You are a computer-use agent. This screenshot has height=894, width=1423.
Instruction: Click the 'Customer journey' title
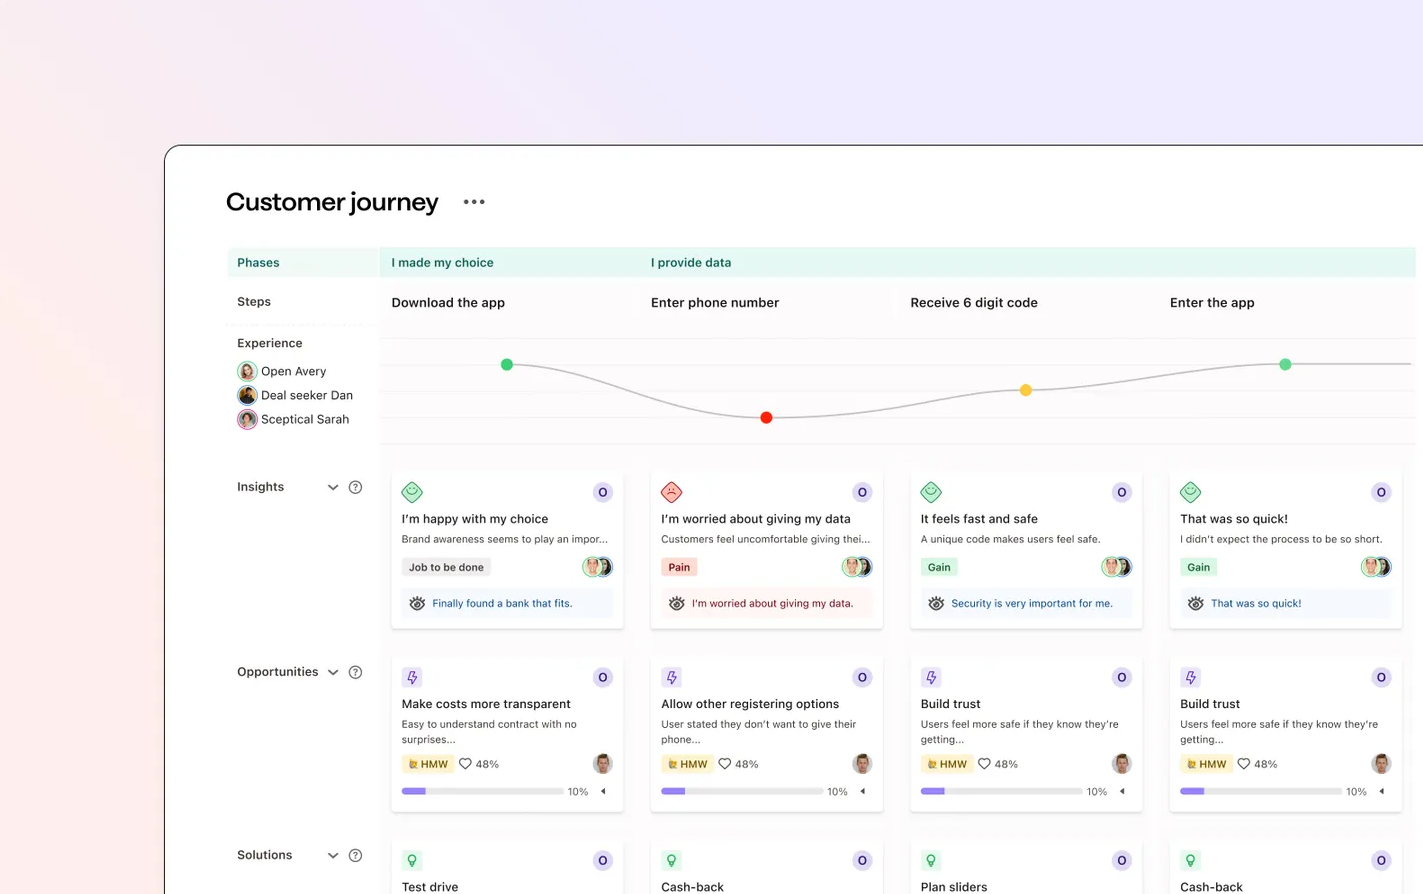[332, 202]
